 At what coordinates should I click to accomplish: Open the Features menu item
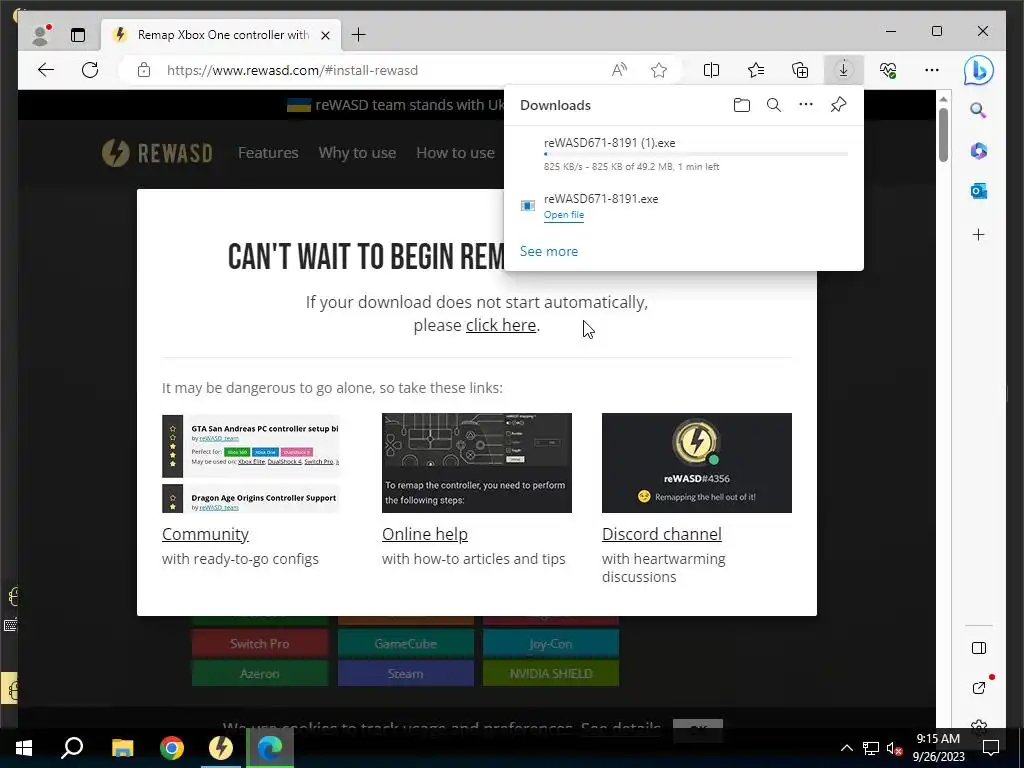click(x=268, y=153)
